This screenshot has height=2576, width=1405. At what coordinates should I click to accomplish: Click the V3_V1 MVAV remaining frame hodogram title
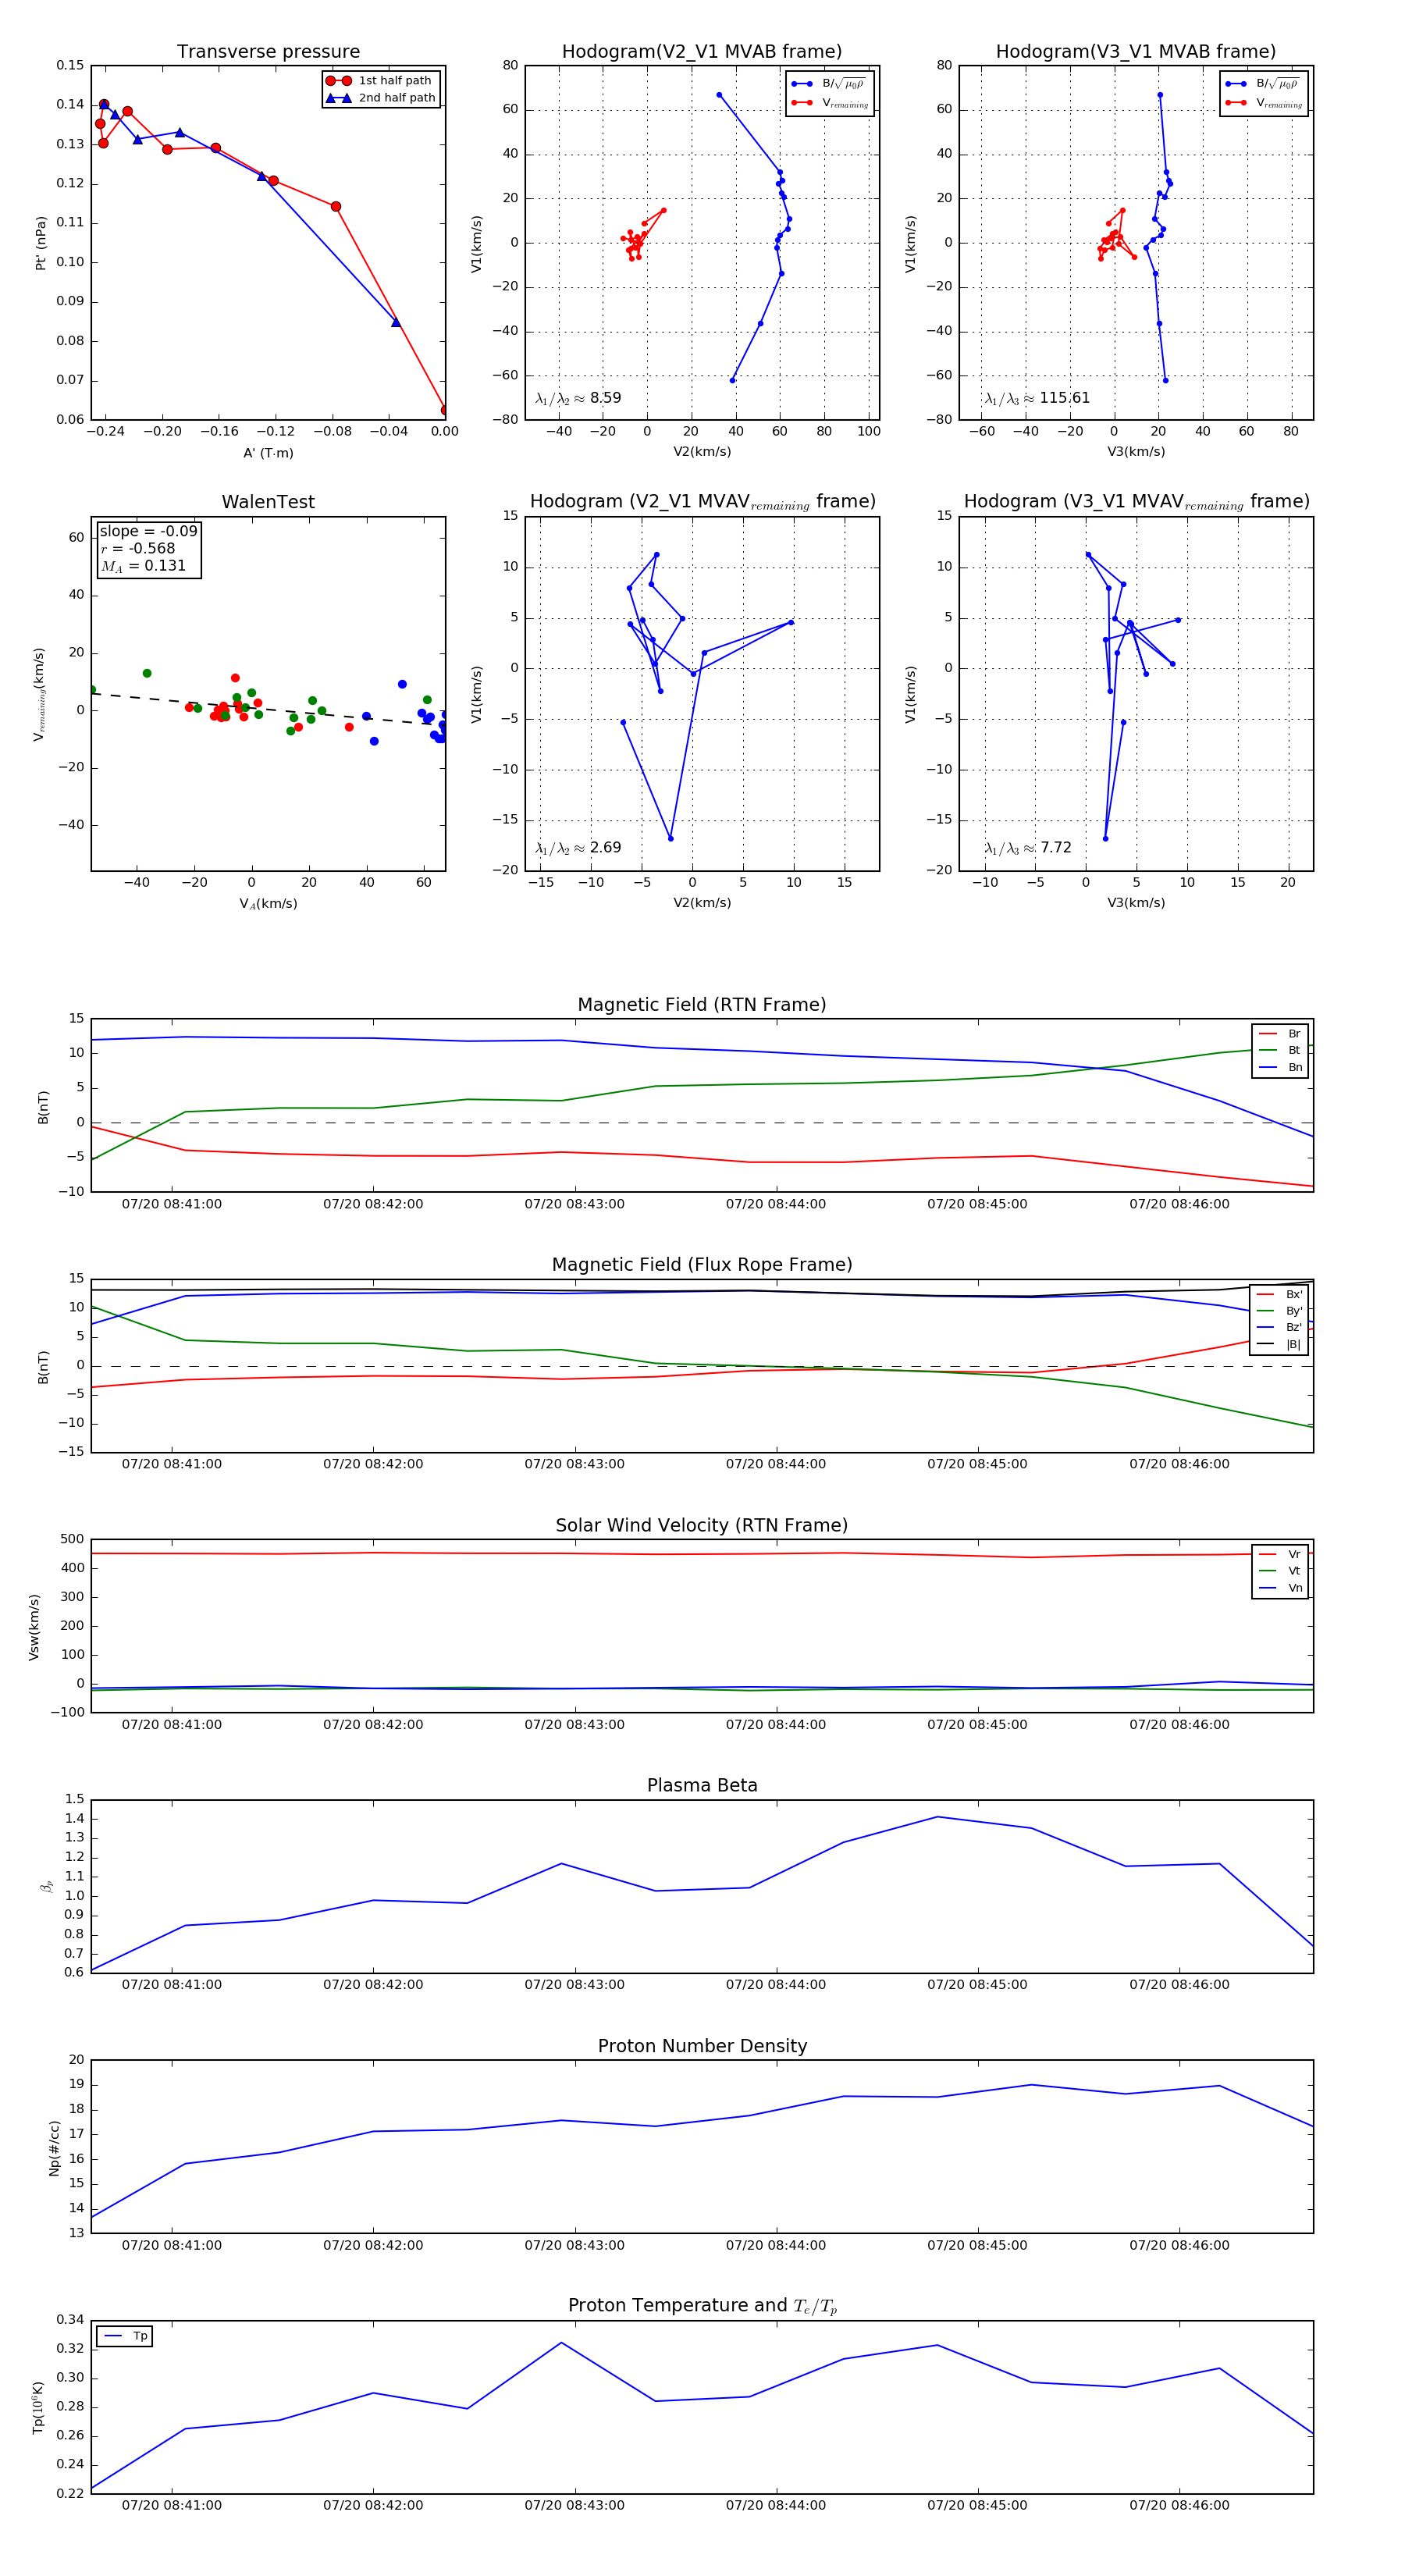tap(1136, 502)
